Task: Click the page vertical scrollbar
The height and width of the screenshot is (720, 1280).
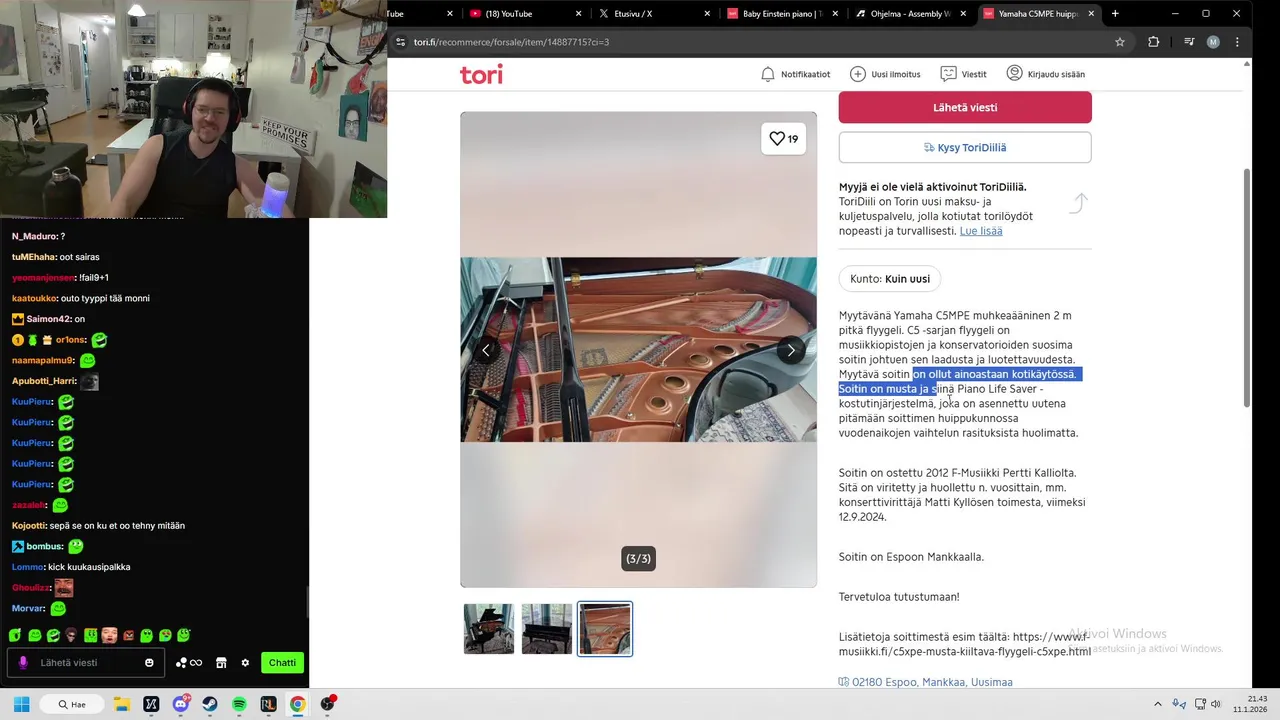Action: [1246, 287]
